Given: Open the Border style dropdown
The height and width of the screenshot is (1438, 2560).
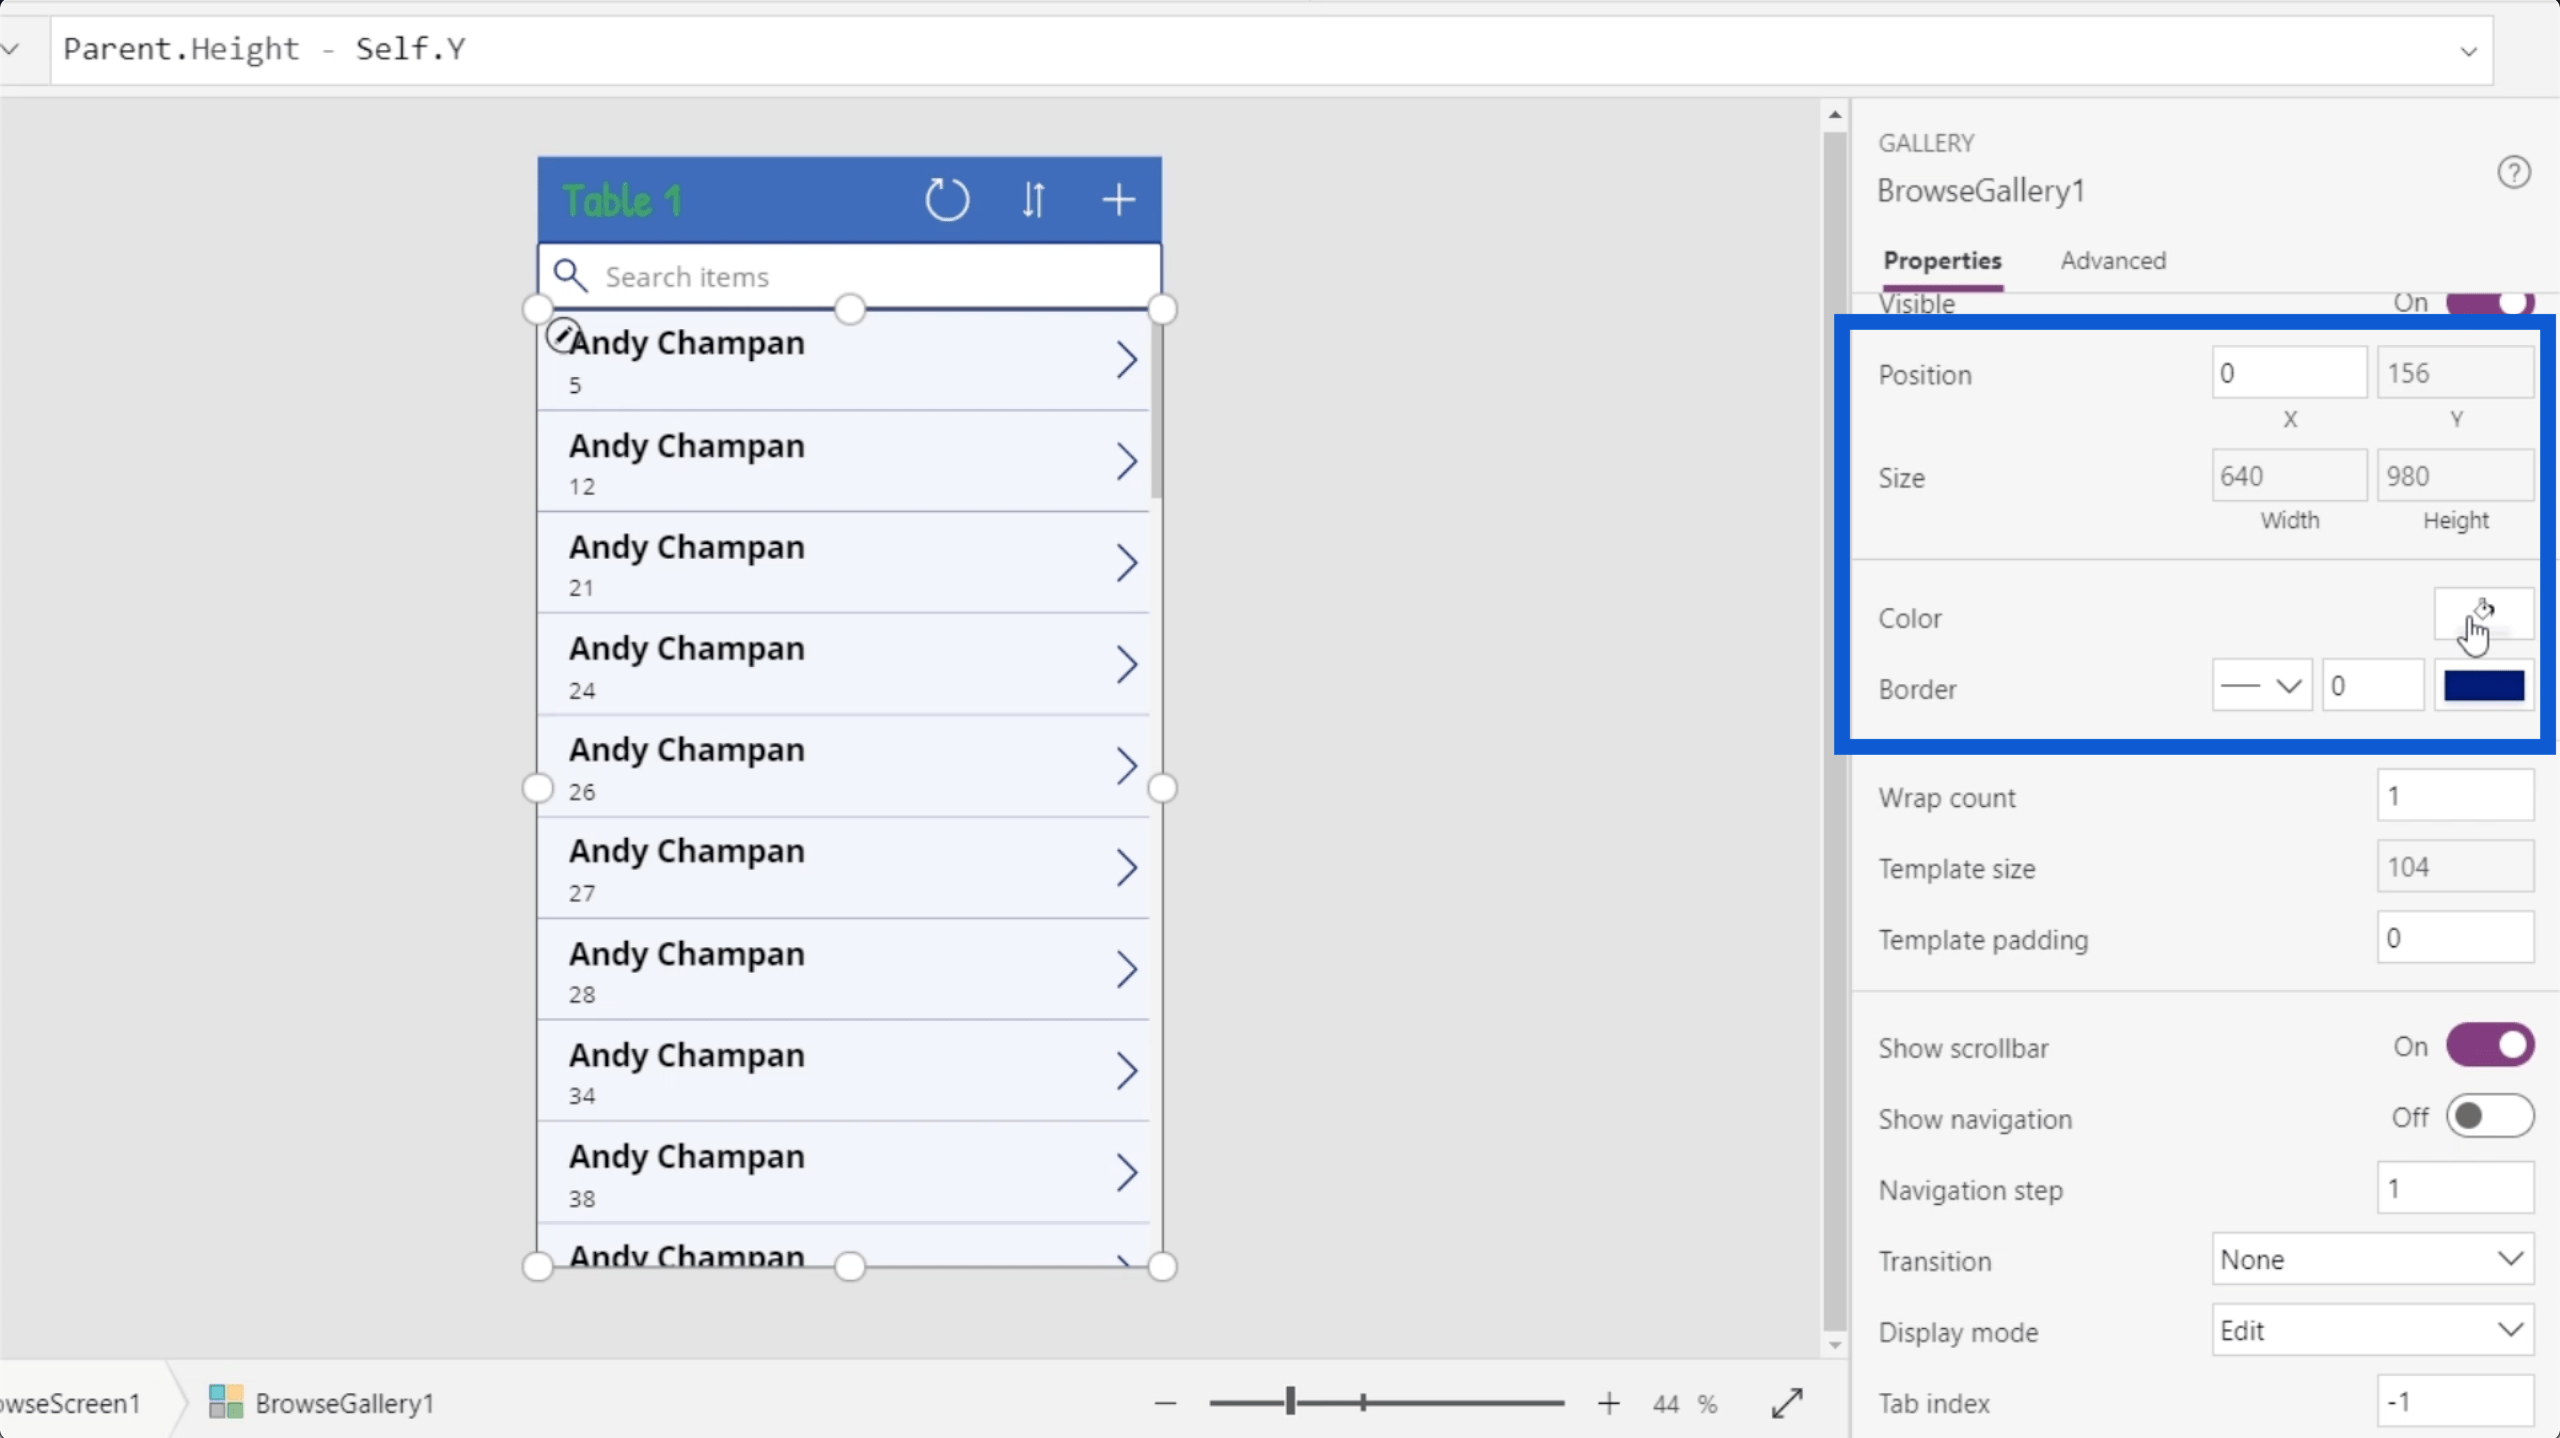Looking at the screenshot, I should [x=2262, y=685].
